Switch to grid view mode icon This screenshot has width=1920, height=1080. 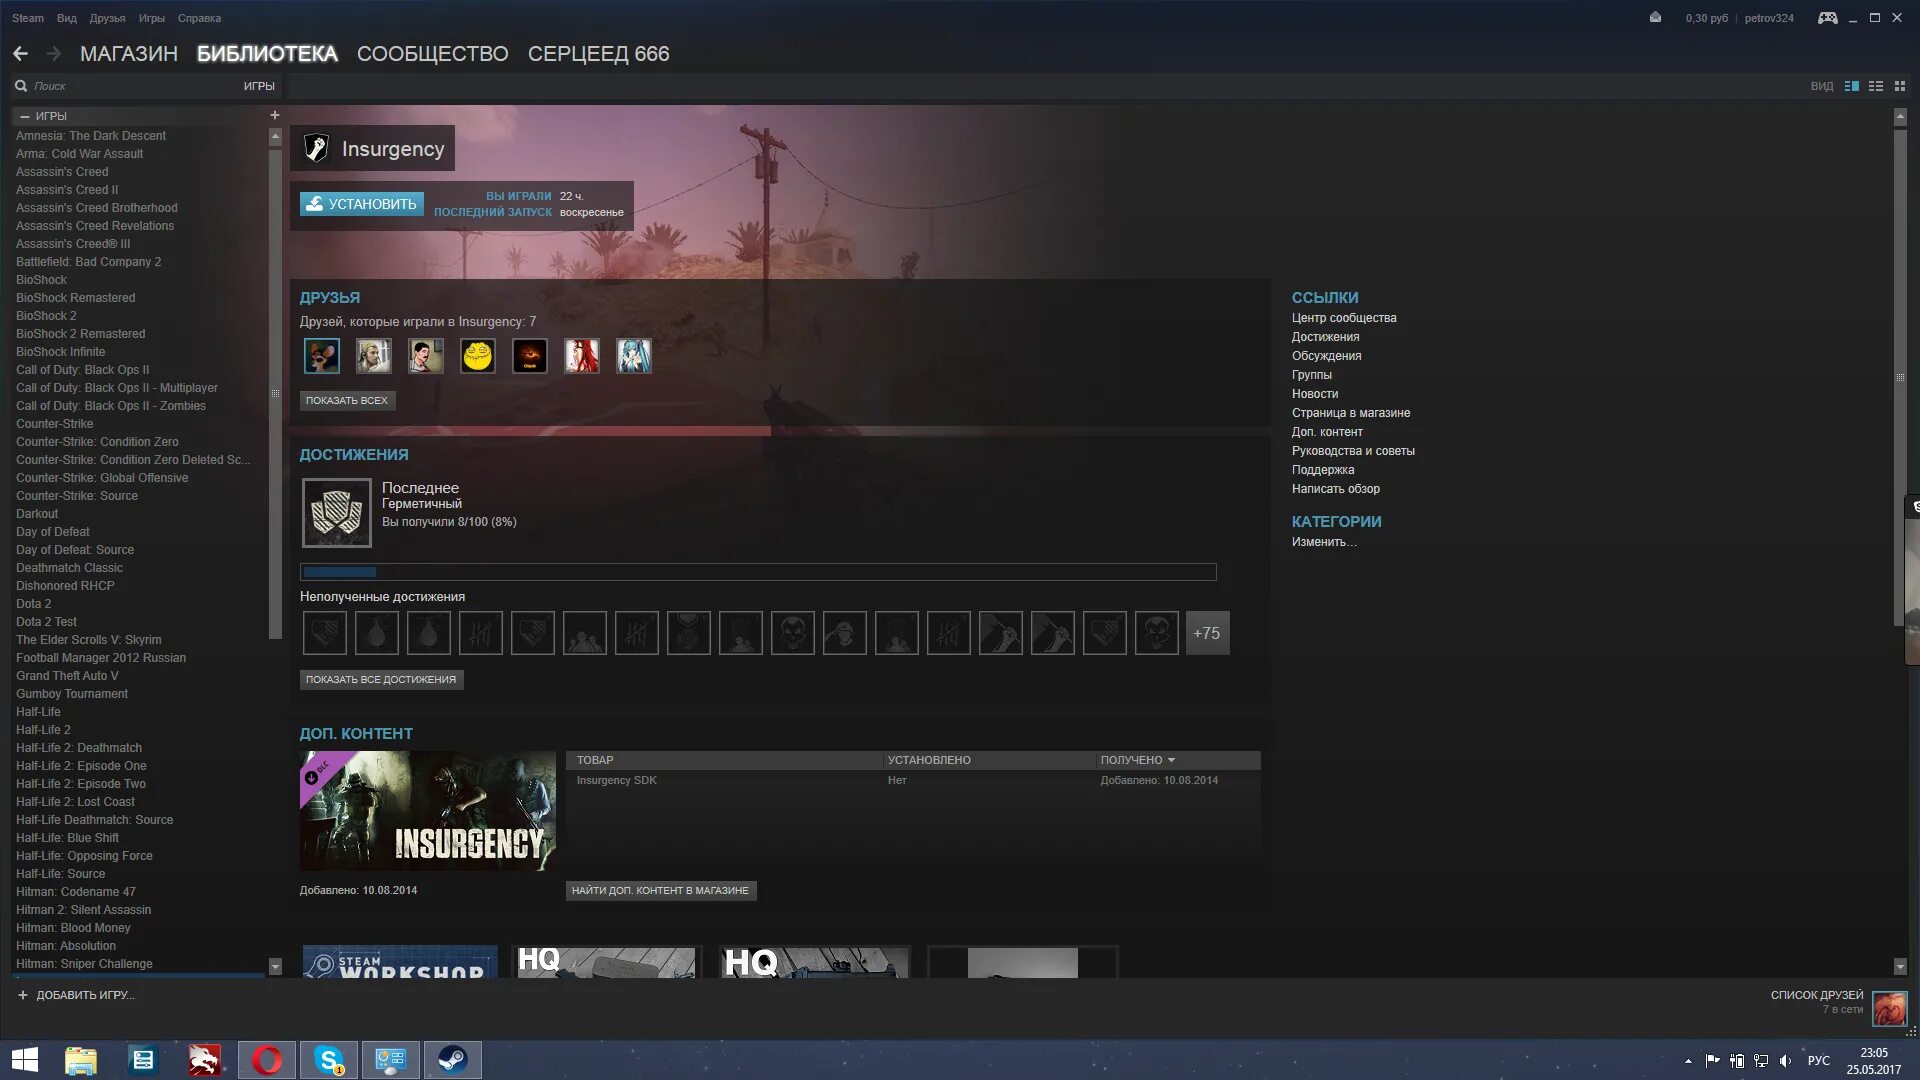pyautogui.click(x=1900, y=86)
